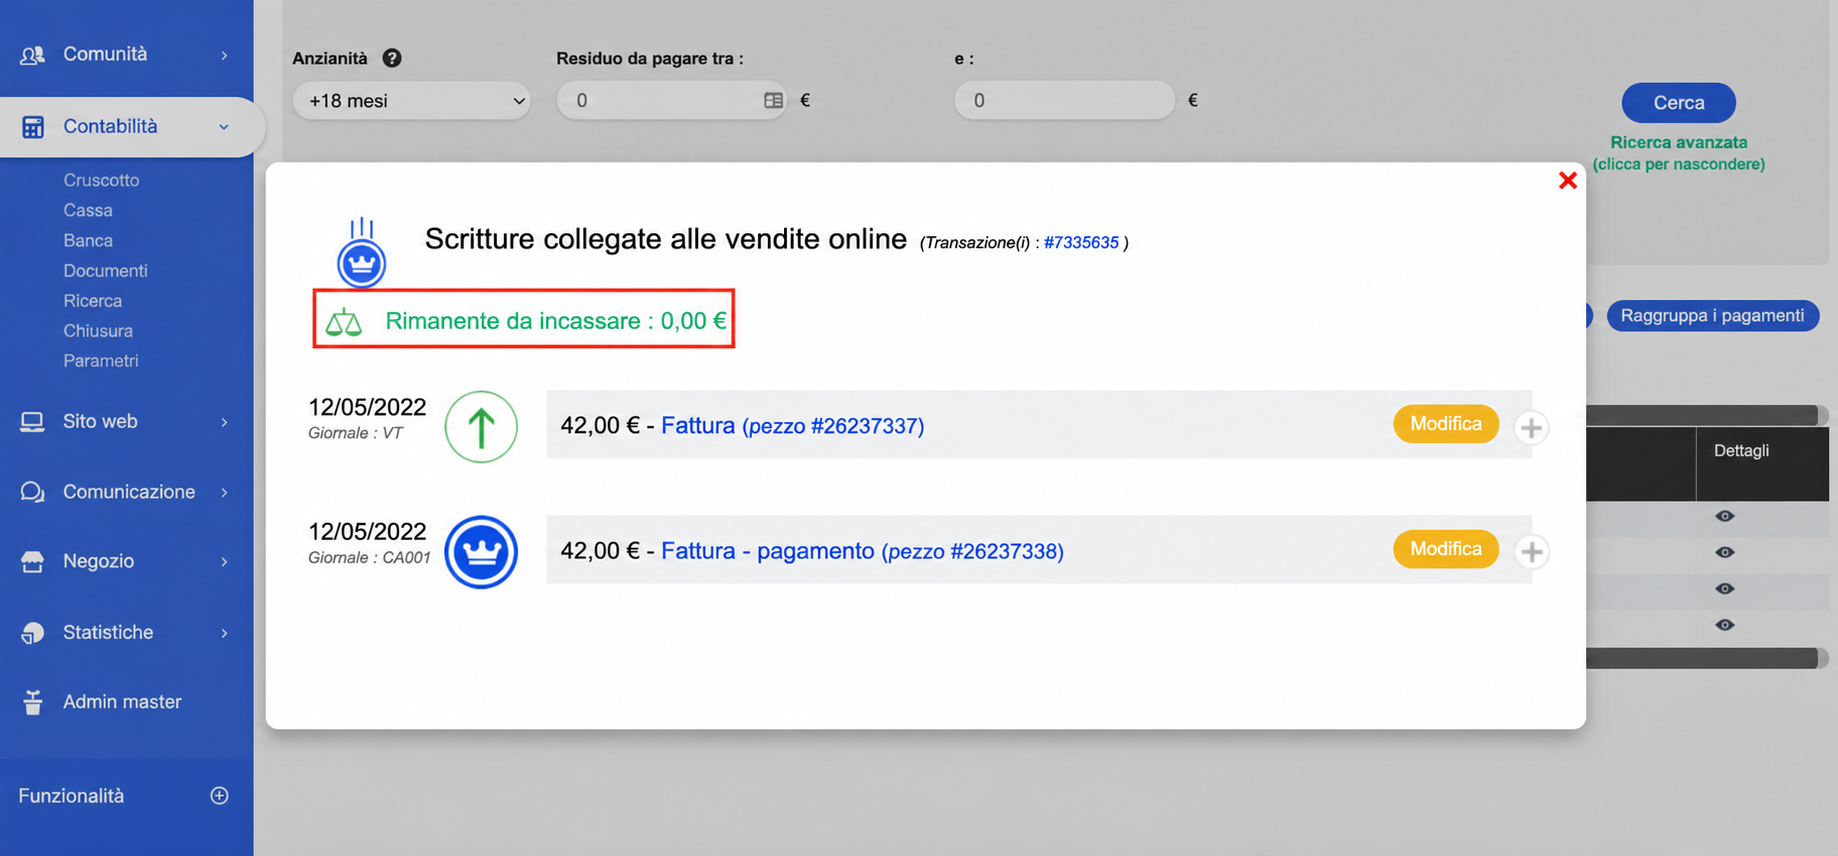
Task: Expand the Comunicazione menu chevron
Action: [224, 493]
